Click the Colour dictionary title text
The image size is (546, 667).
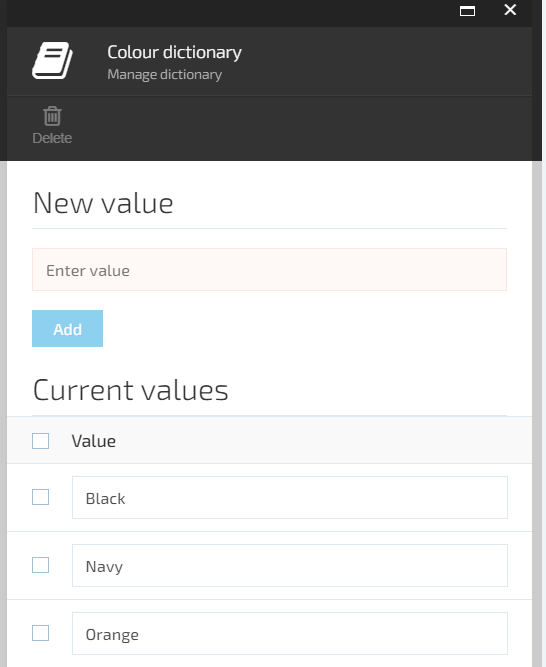[x=174, y=52]
